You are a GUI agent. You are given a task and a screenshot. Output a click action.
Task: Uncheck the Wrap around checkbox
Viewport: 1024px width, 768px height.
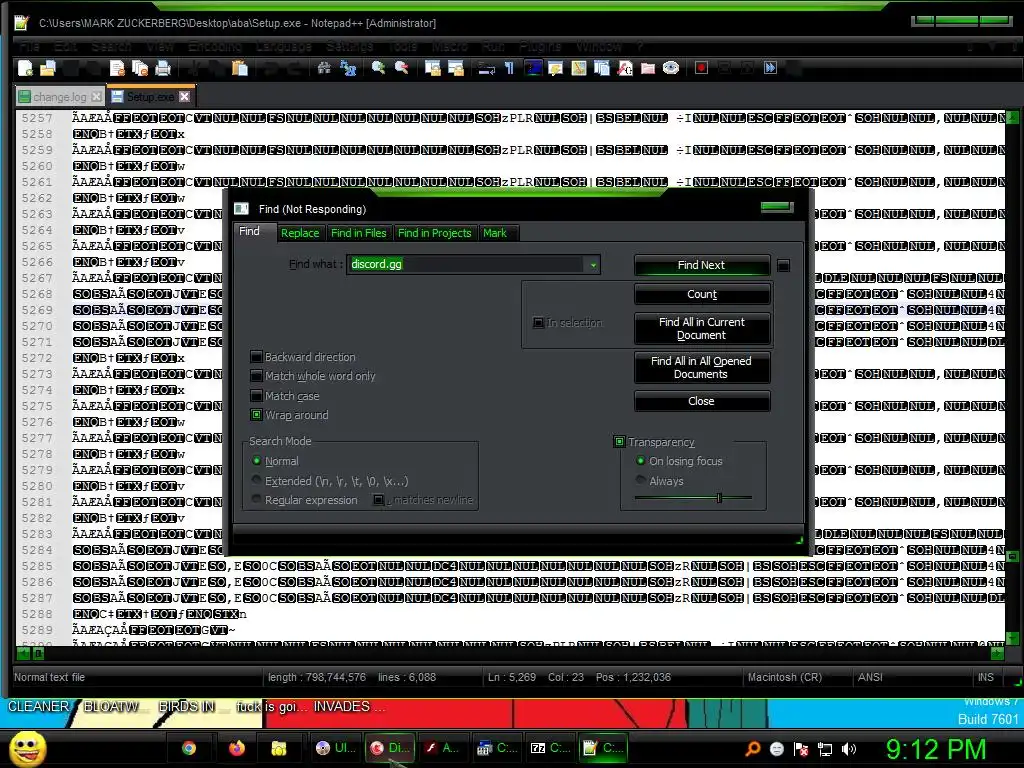257,415
